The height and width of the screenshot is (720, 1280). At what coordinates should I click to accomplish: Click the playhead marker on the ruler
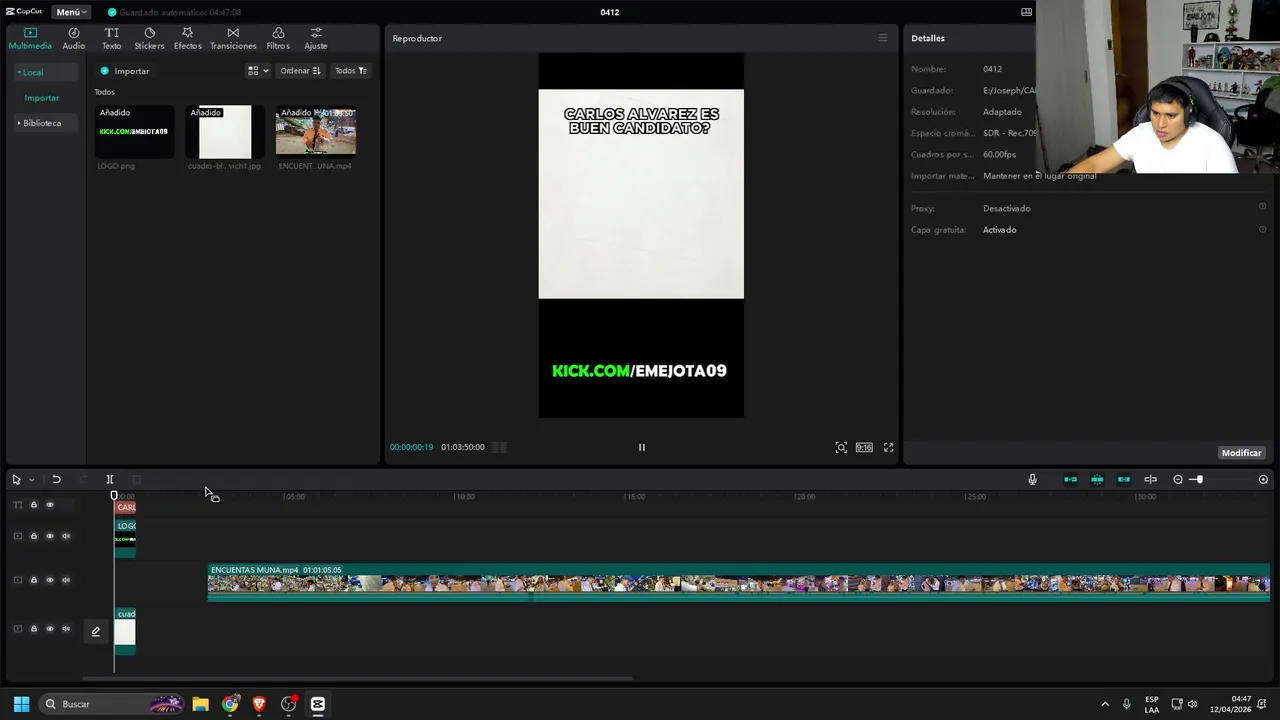tap(114, 495)
